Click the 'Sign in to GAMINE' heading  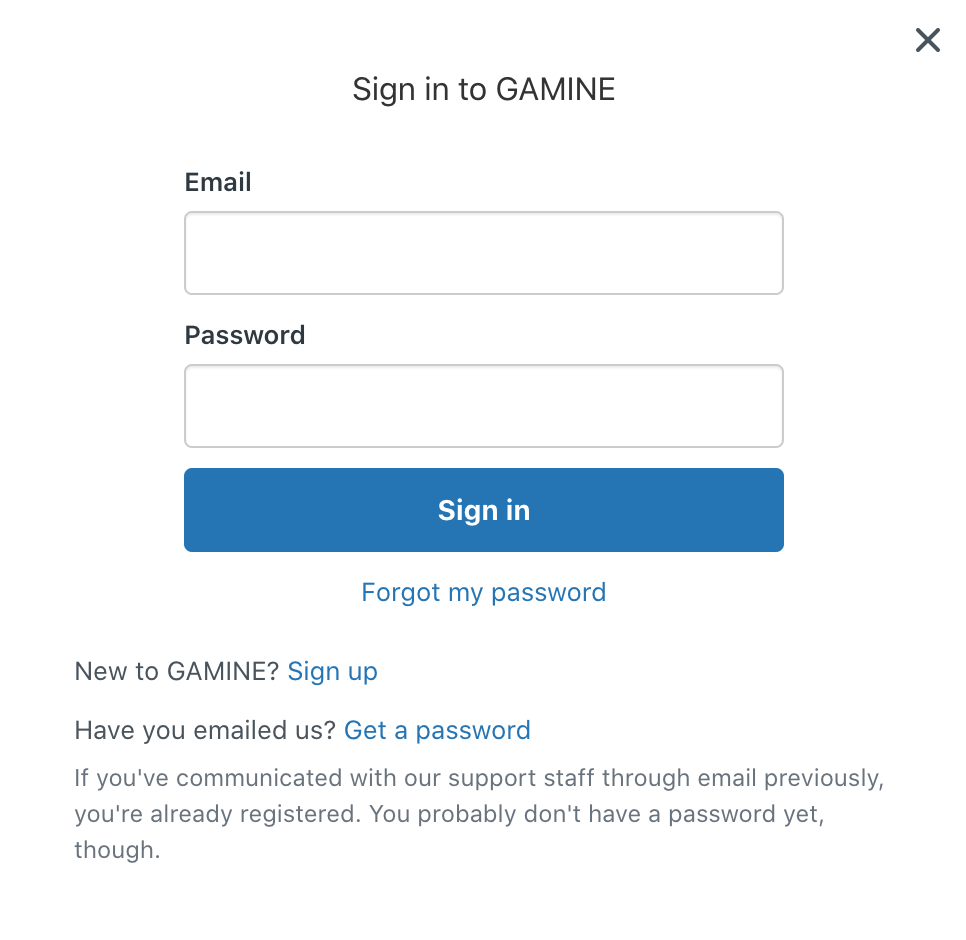click(x=483, y=90)
